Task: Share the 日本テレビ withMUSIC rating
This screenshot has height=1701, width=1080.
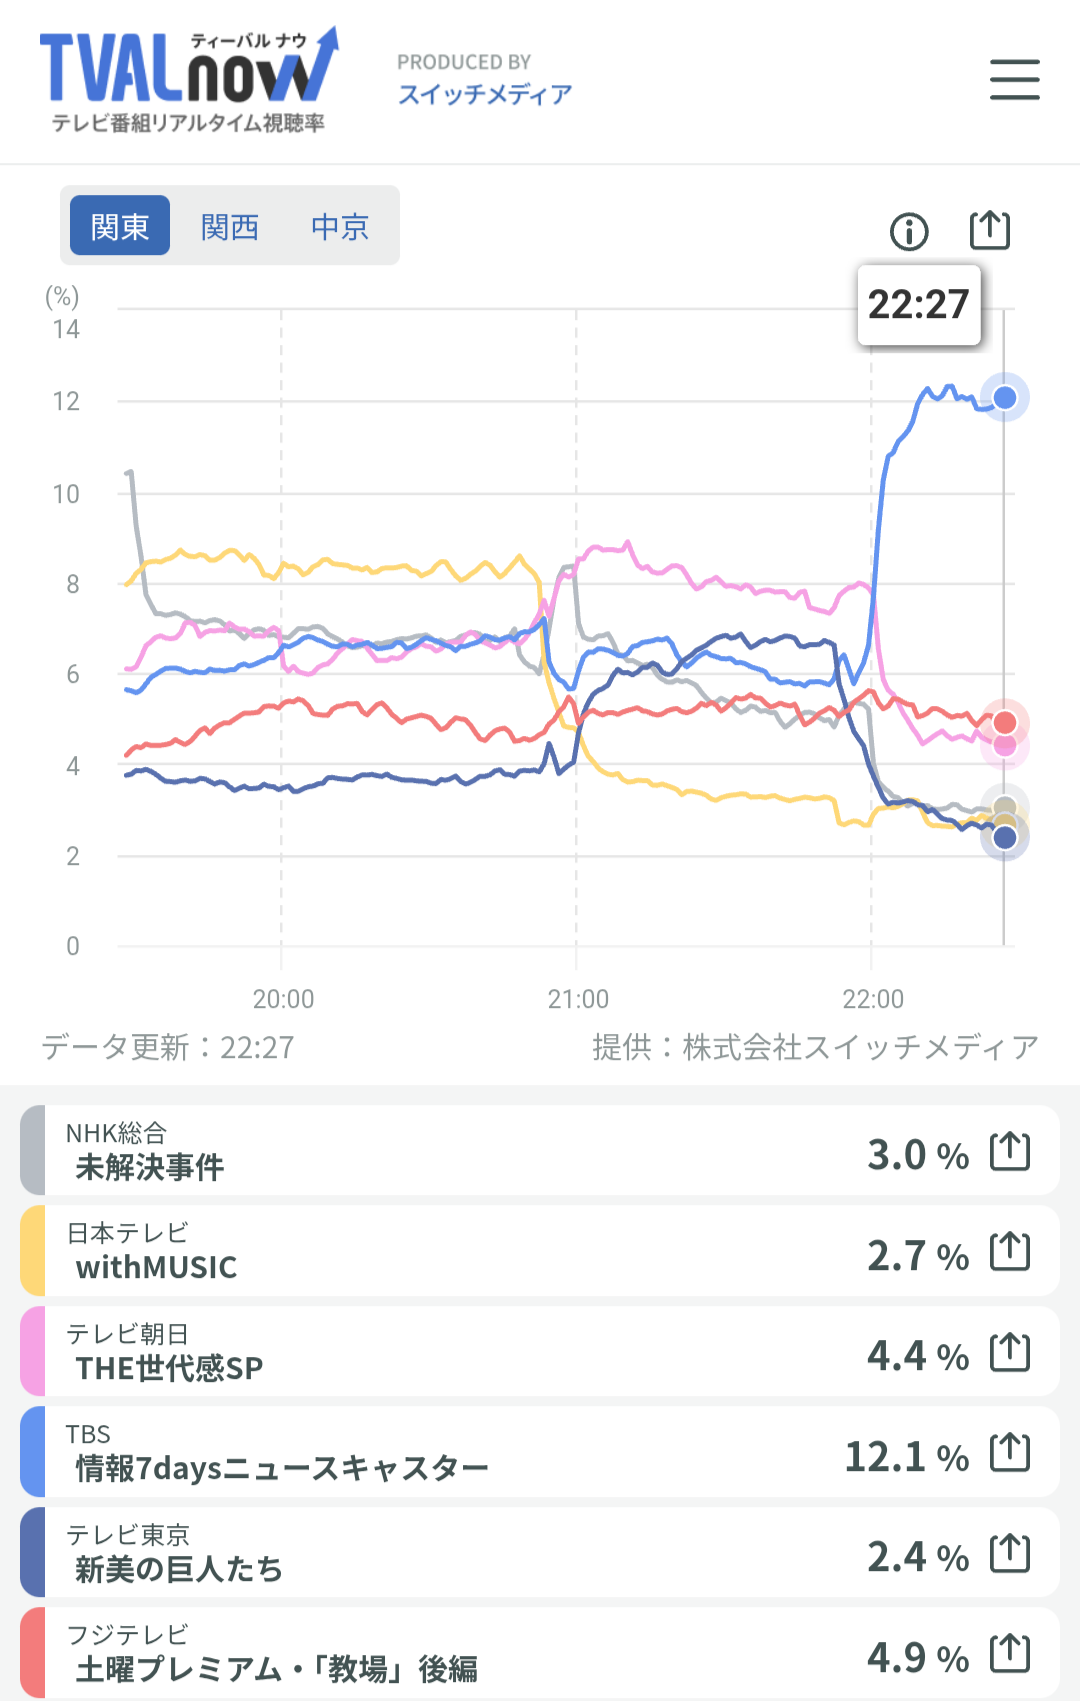Action: 1009,1252
